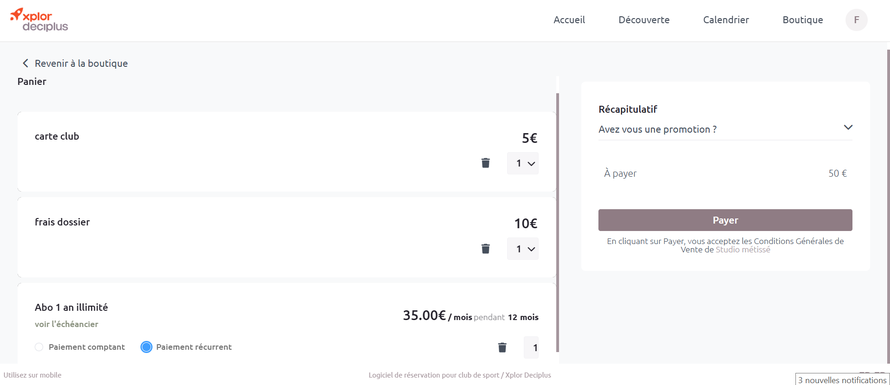Open the Calendrier page
Screen dimensions: 890x385
(726, 20)
